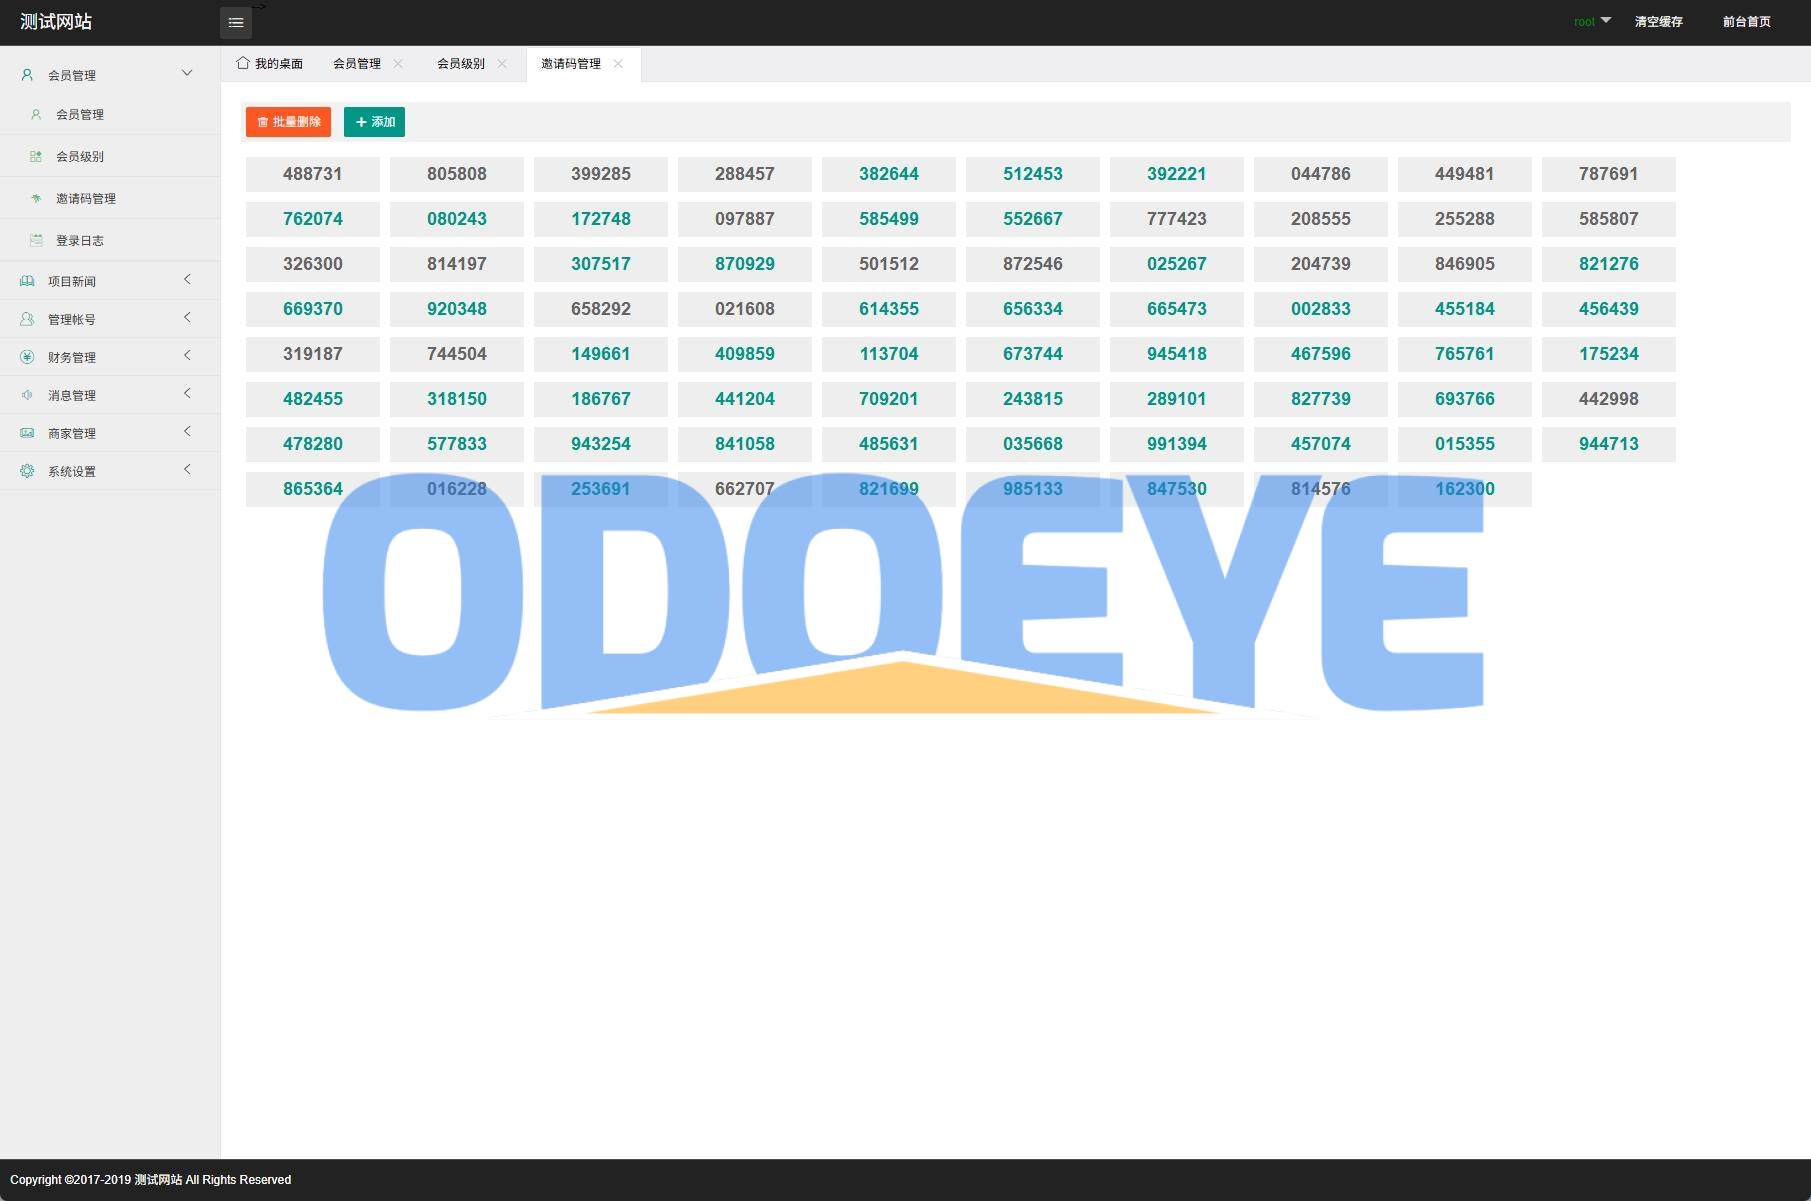Open 登录日志 in the sidebar

[110, 241]
